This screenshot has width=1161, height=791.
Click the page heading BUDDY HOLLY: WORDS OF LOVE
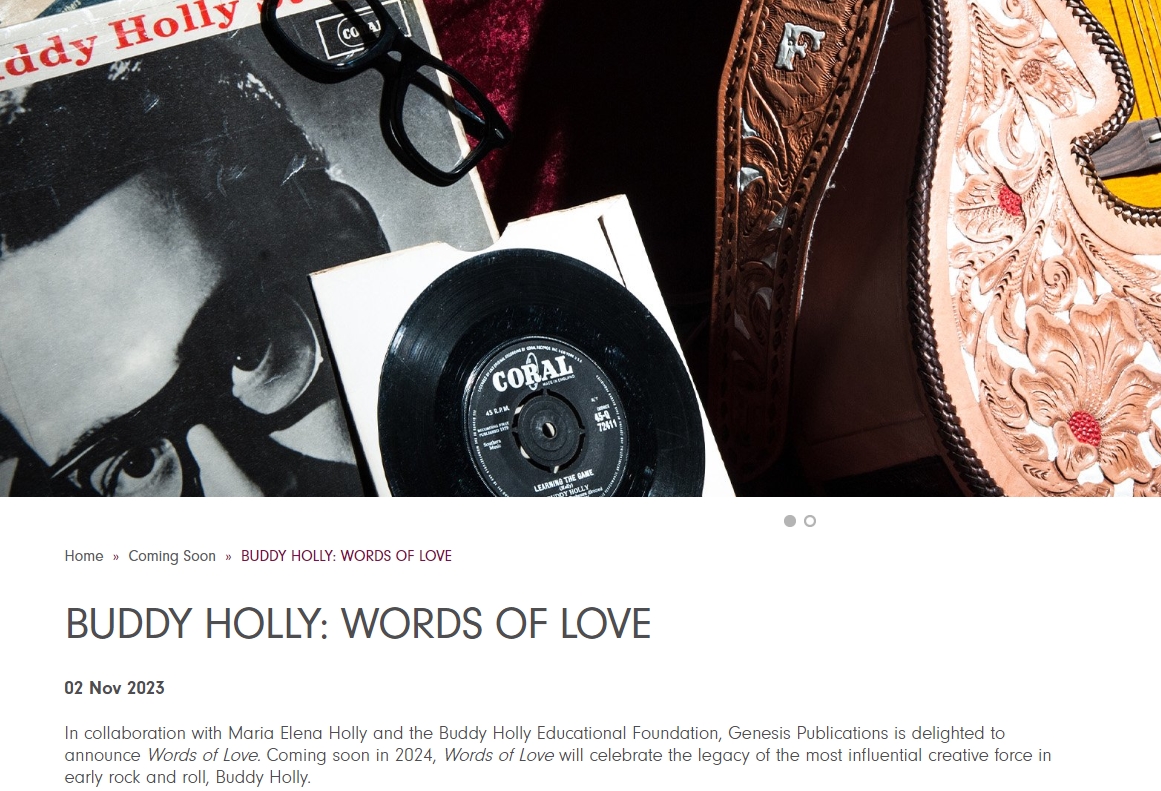point(358,623)
